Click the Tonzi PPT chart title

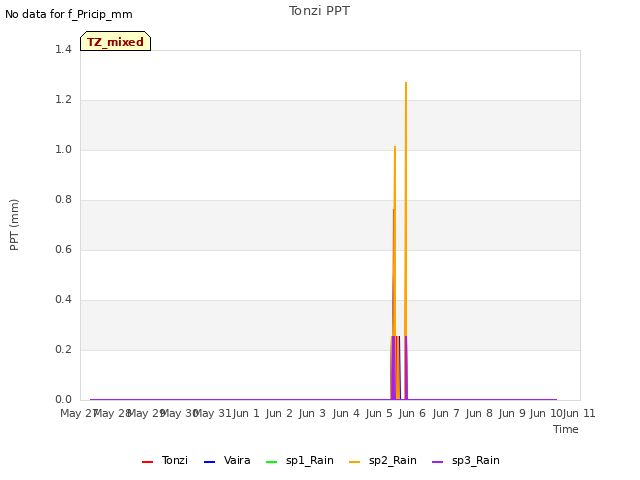click(319, 11)
